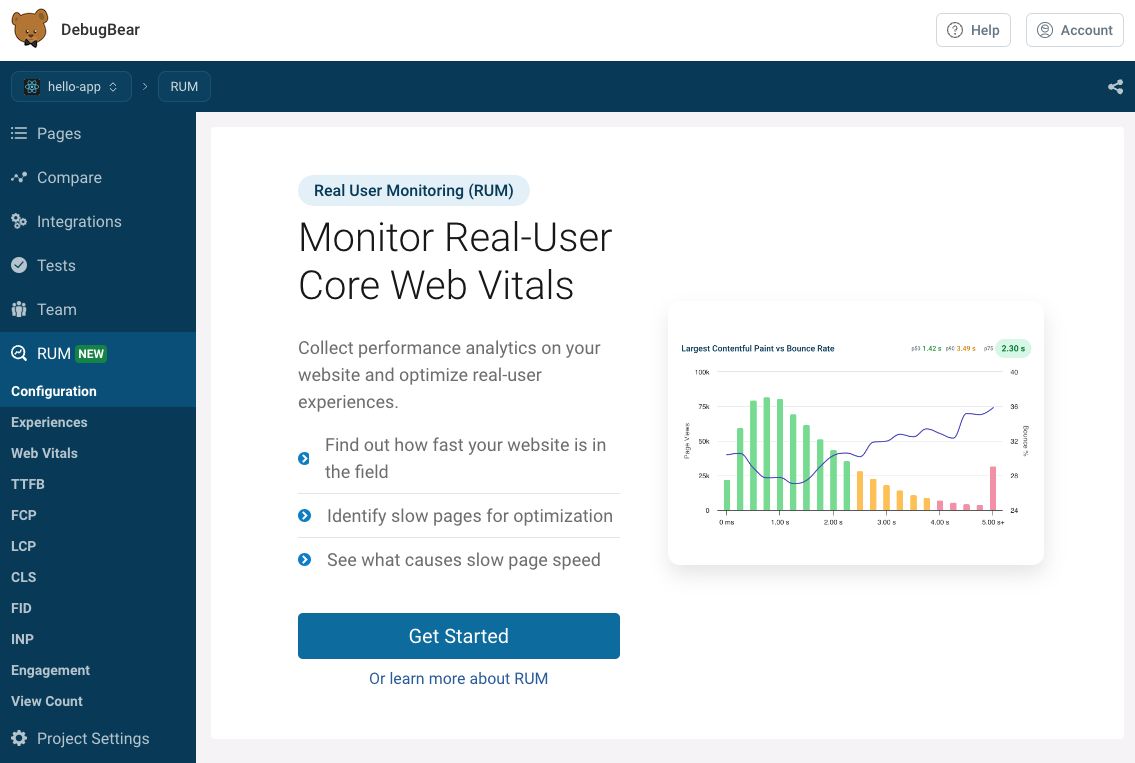Open Tests in the sidebar
Image resolution: width=1135 pixels, height=763 pixels.
tap(98, 266)
